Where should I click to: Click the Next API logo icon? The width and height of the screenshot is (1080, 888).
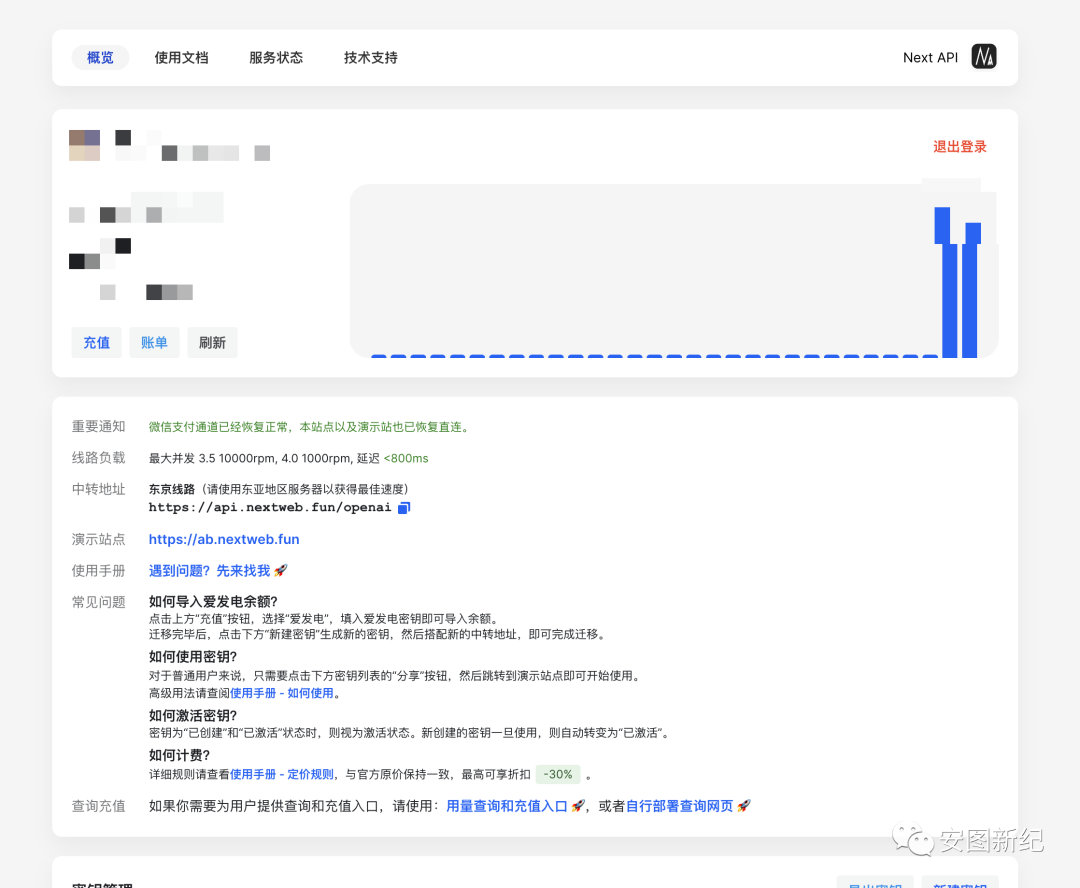[x=984, y=57]
